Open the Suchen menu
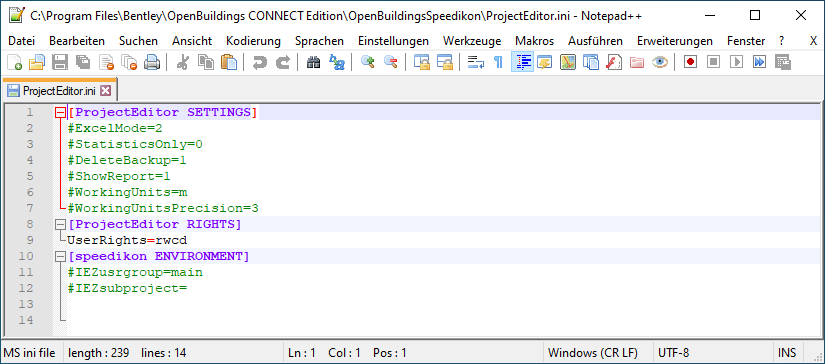Viewport: 825px width, 364px height. point(138,41)
